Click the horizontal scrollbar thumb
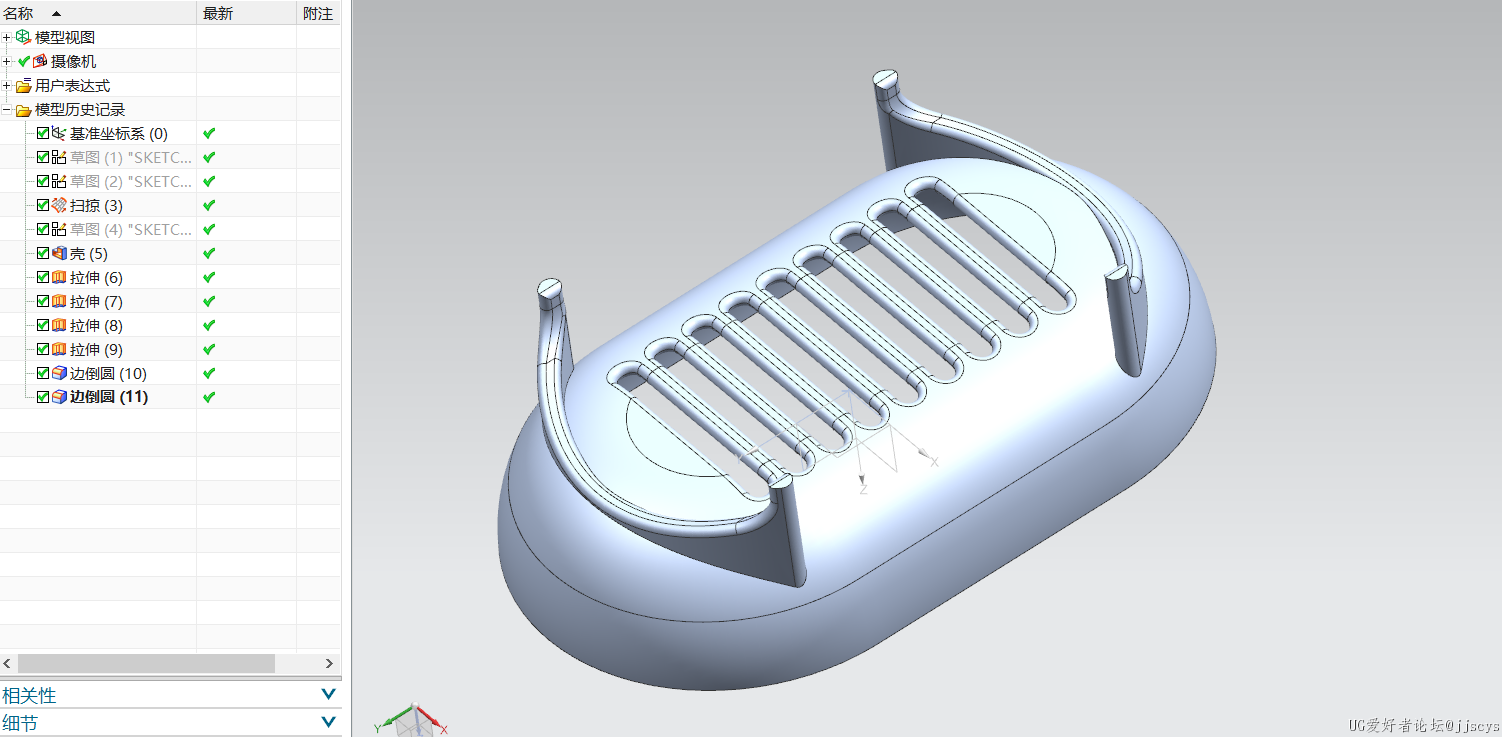Screen dimensions: 1502x737 point(146,663)
